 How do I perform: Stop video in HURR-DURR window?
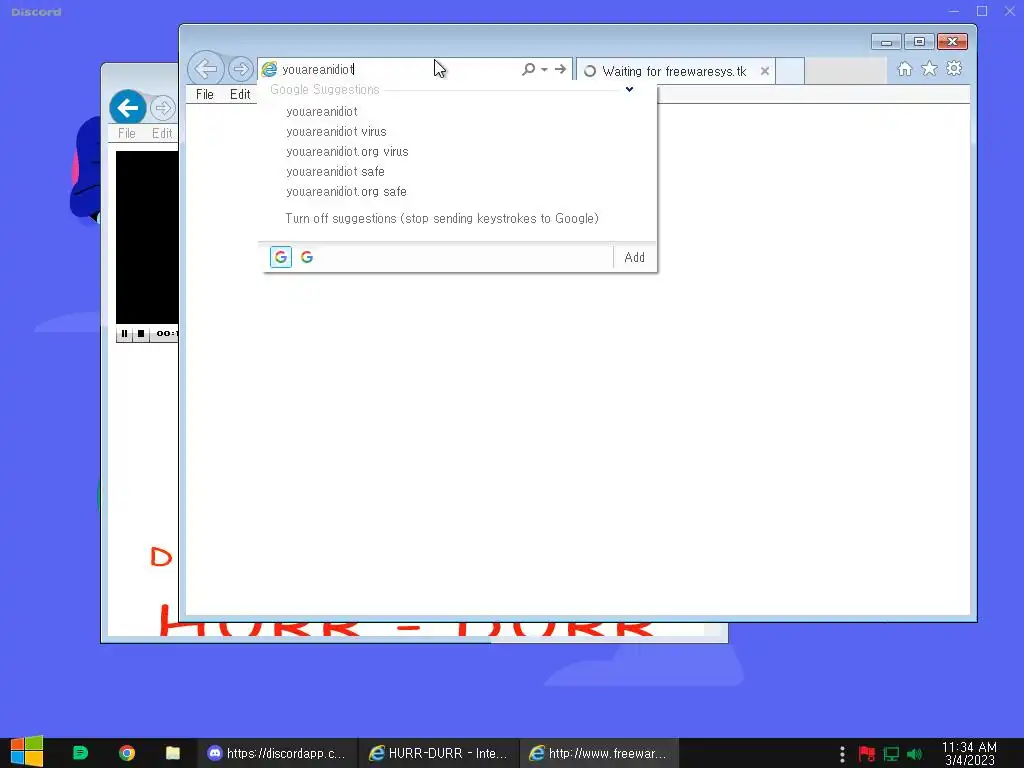pyautogui.click(x=140, y=334)
